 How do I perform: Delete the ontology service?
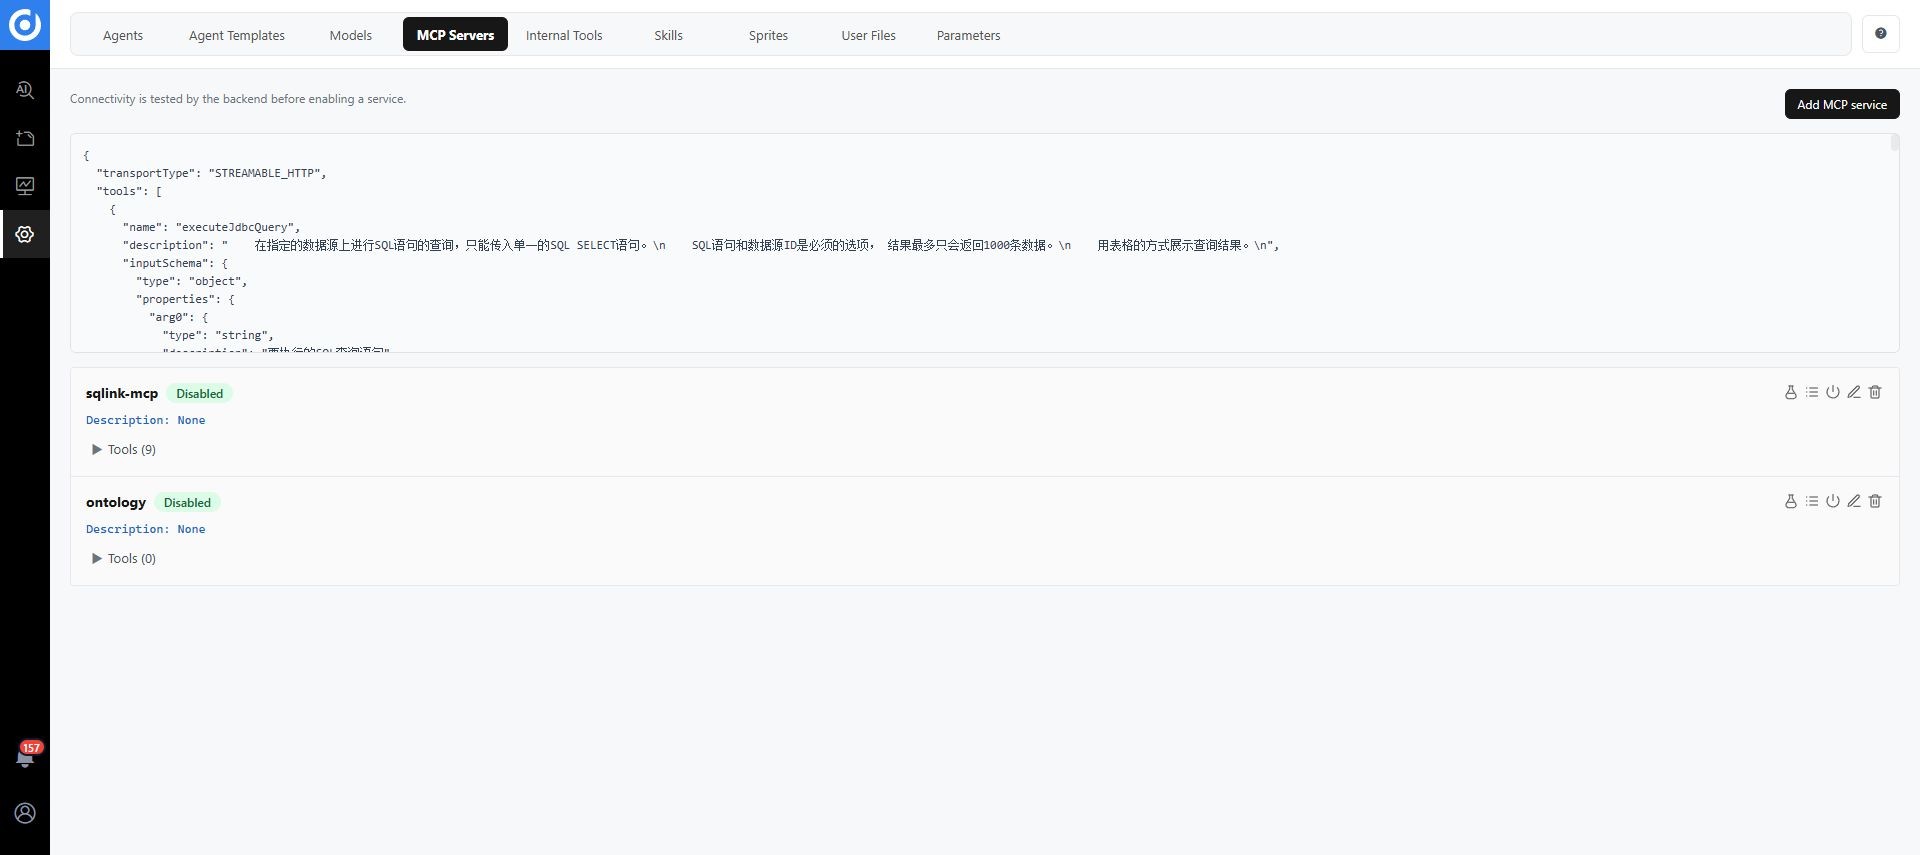1874,501
